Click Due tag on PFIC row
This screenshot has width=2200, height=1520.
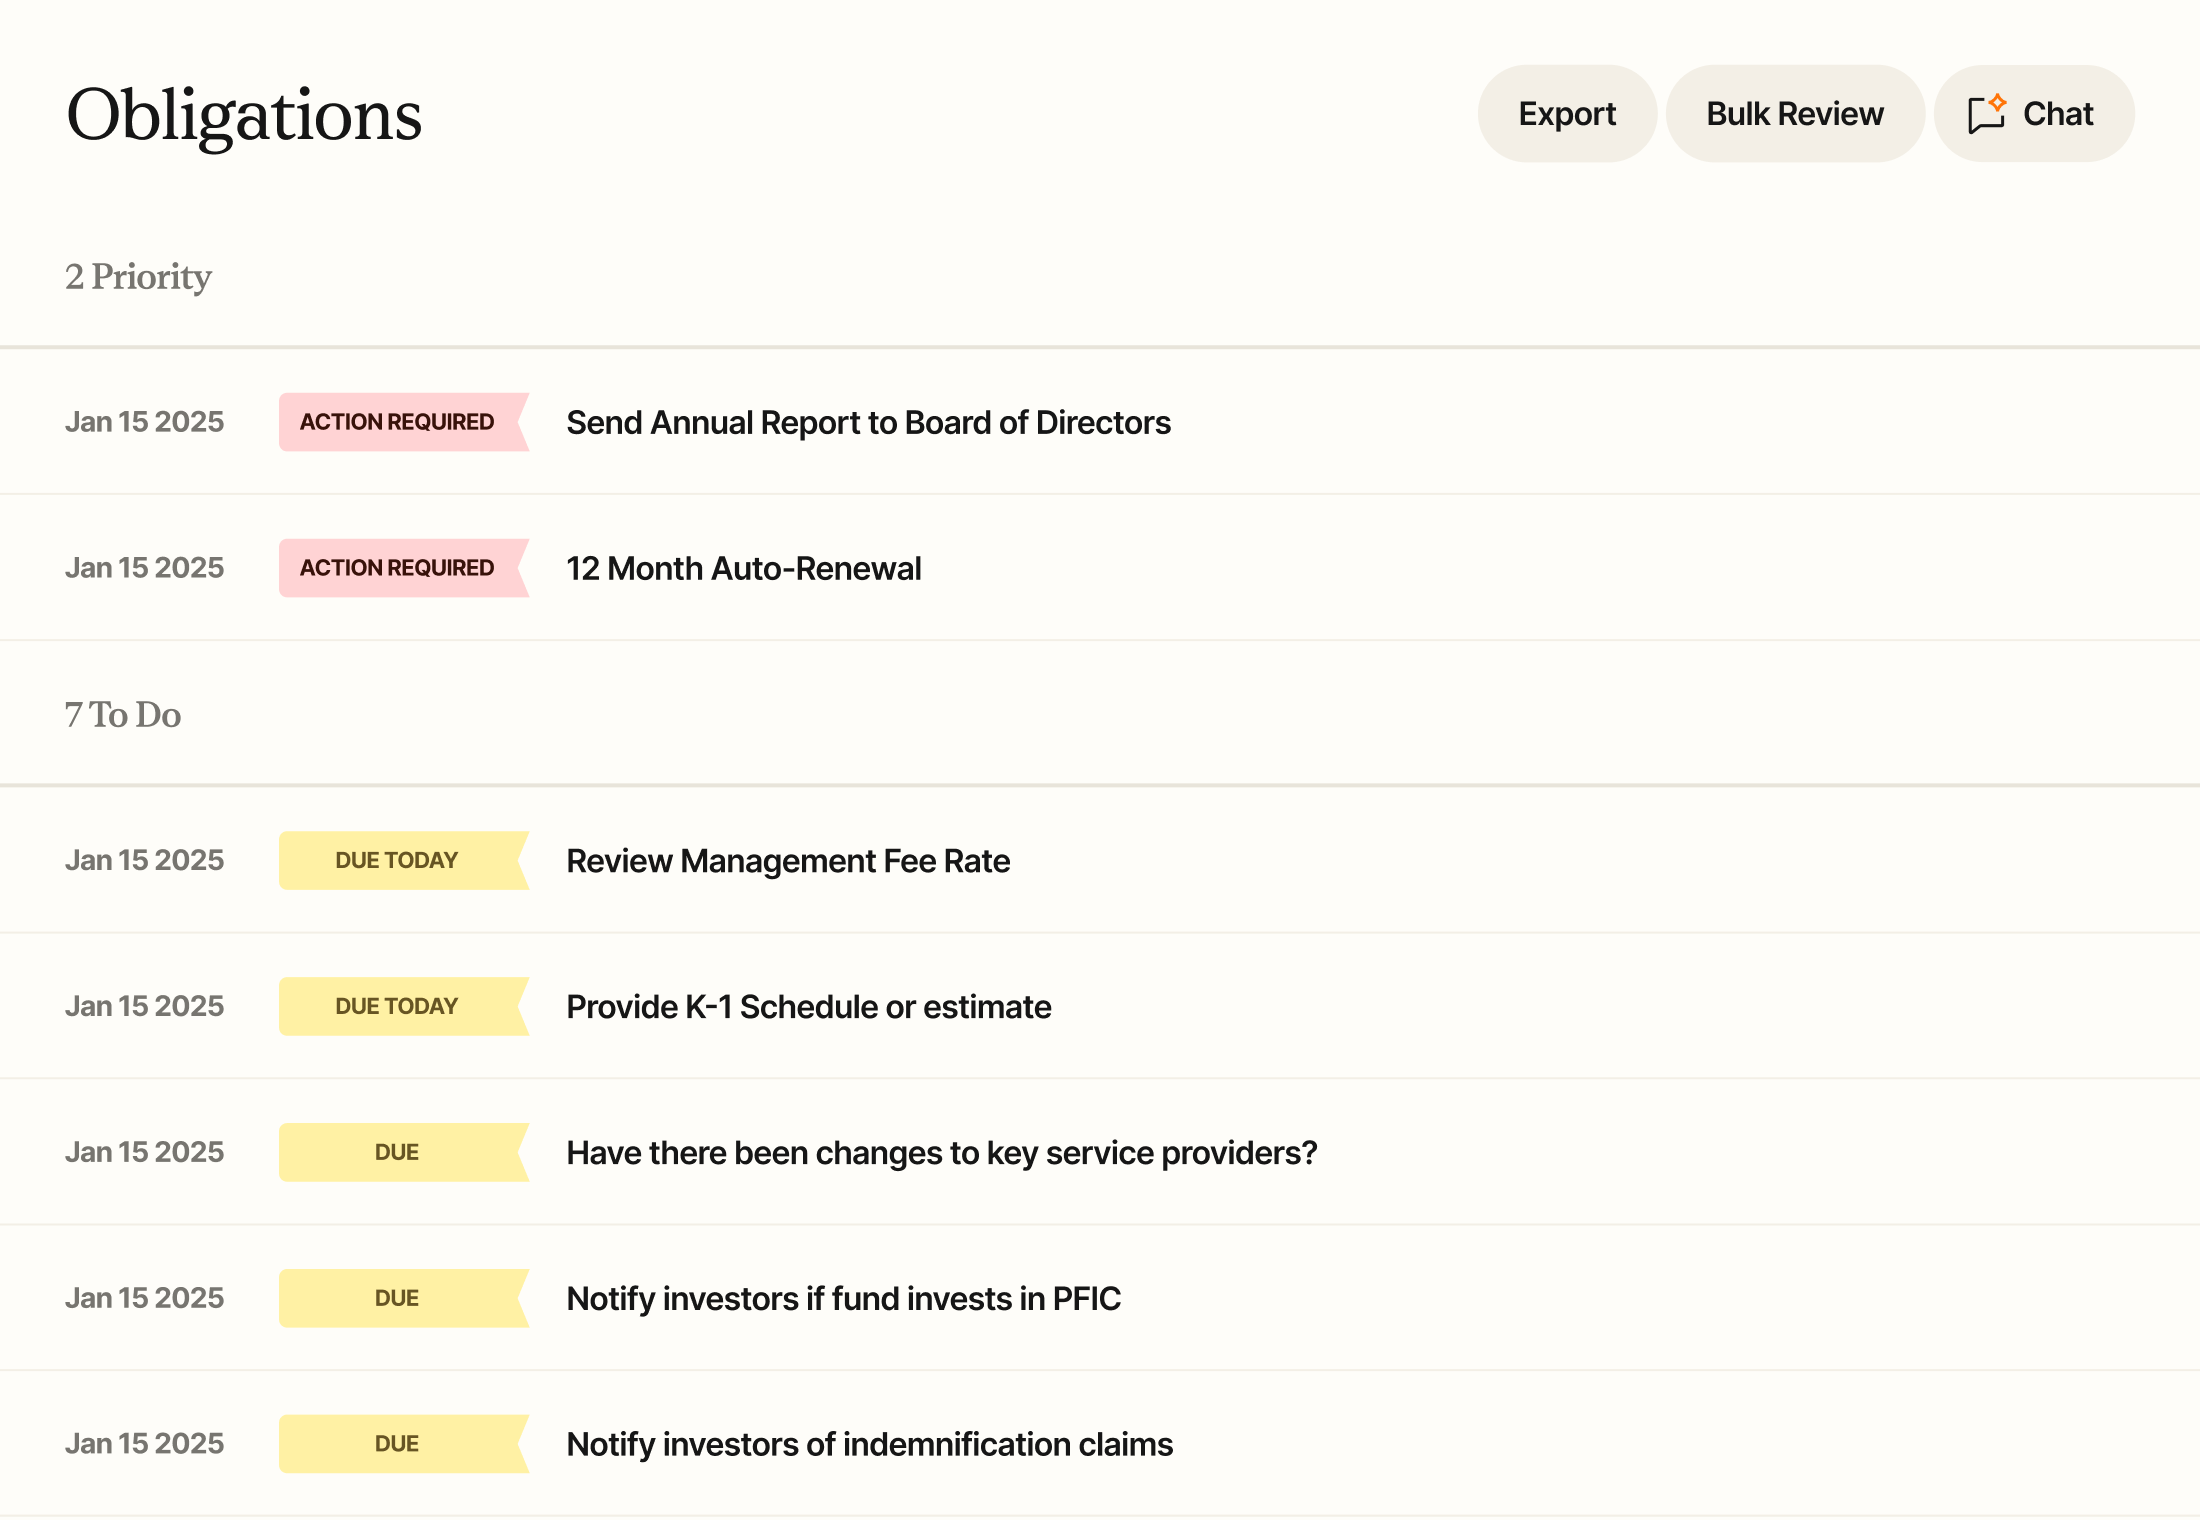pyautogui.click(x=397, y=1299)
